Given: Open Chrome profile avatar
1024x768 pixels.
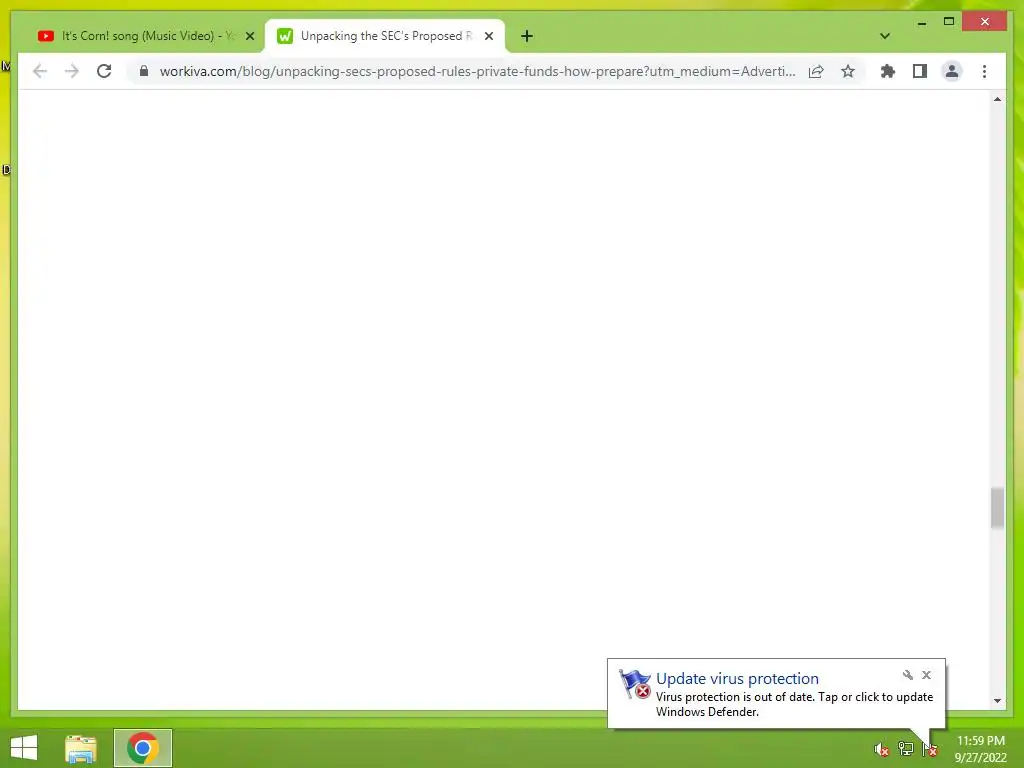Looking at the screenshot, I should (x=952, y=71).
